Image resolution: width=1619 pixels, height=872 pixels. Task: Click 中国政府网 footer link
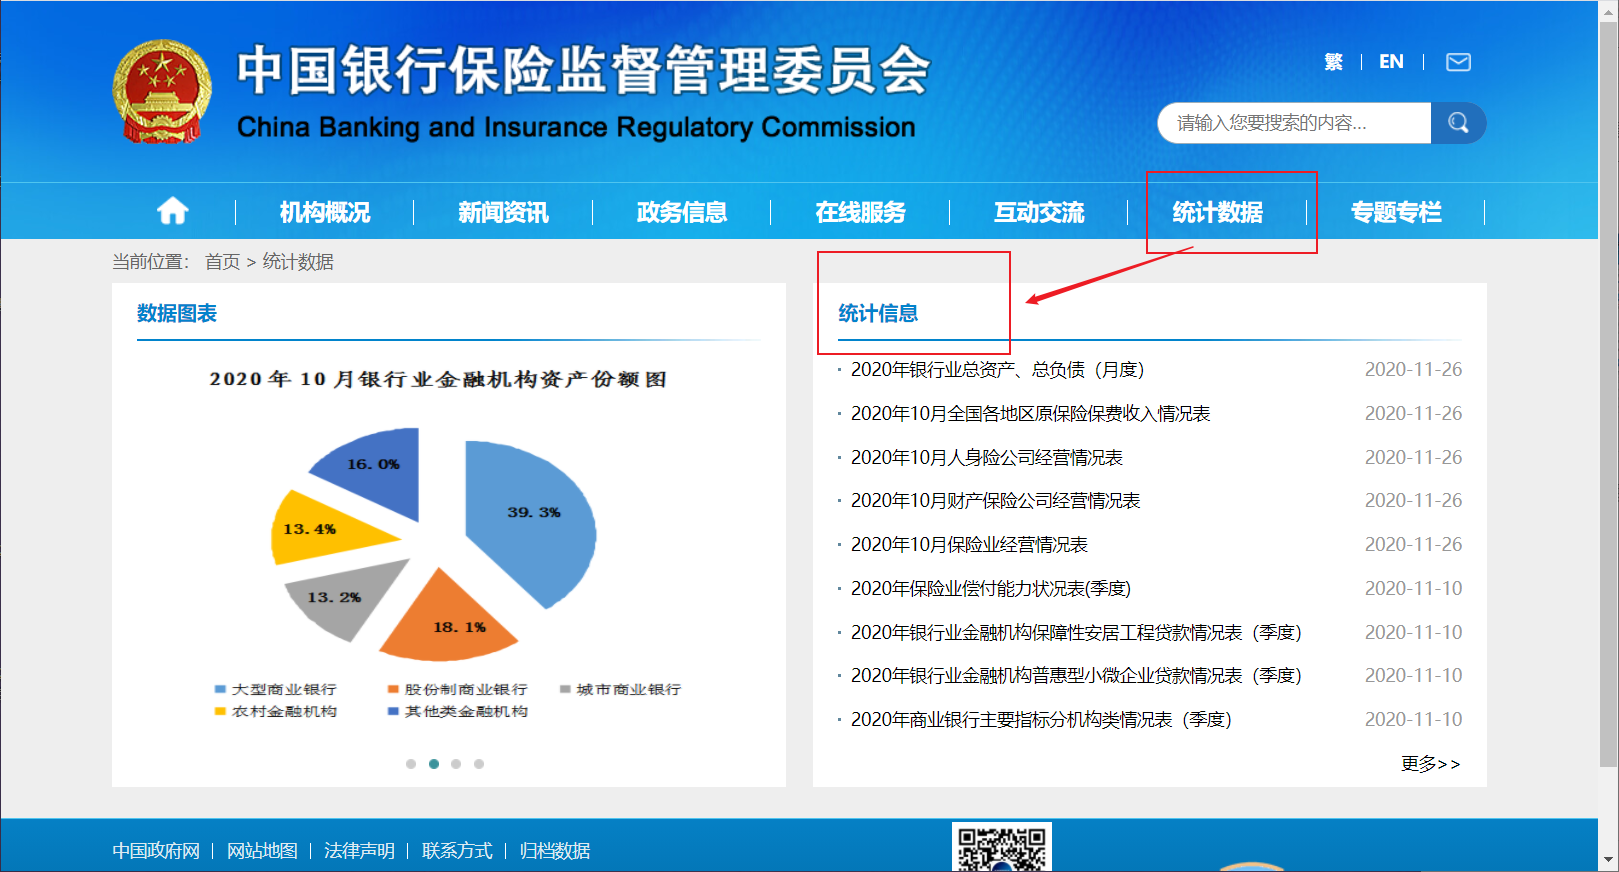(156, 851)
